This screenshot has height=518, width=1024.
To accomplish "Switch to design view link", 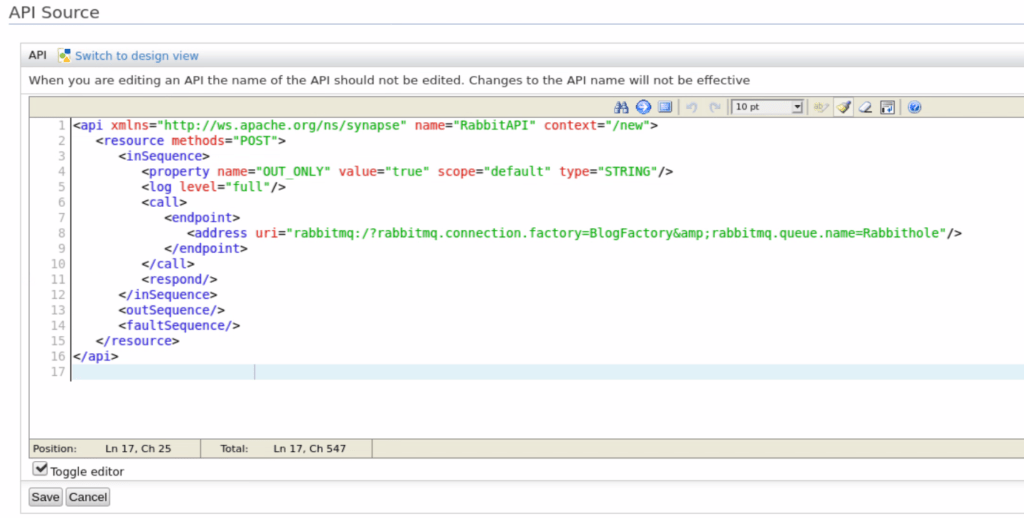I will click(x=136, y=56).
